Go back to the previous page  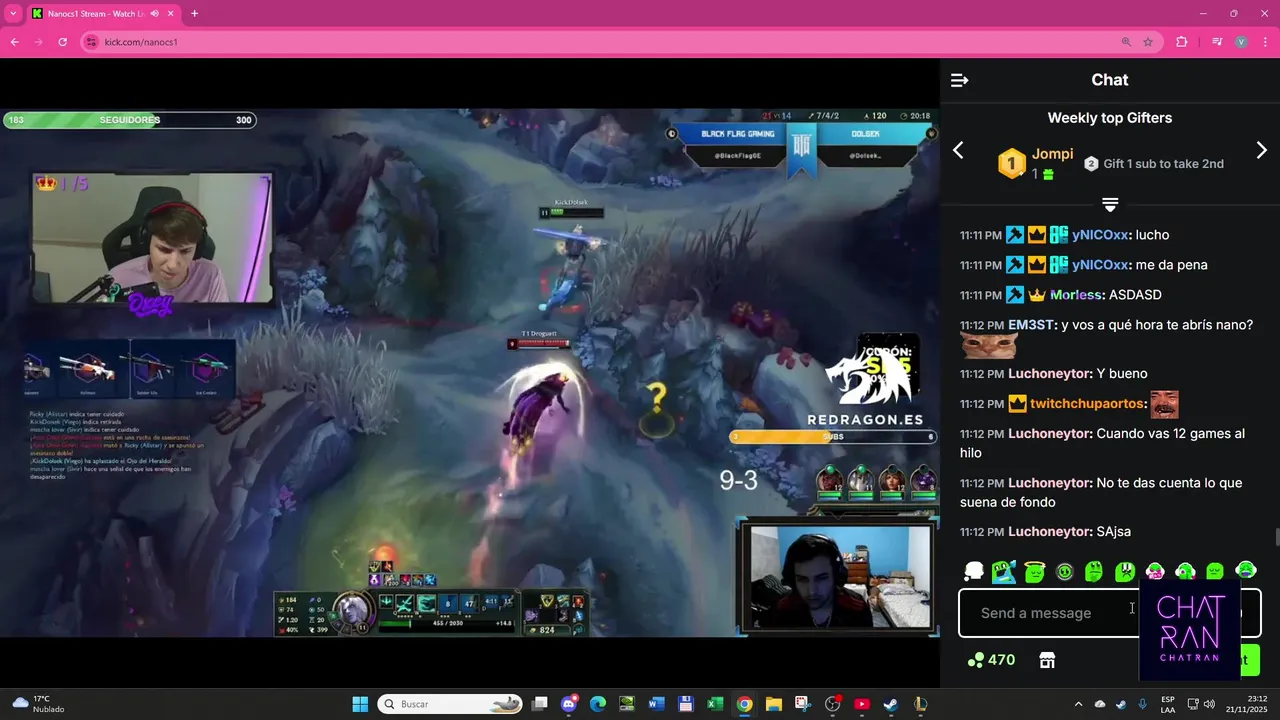(14, 42)
